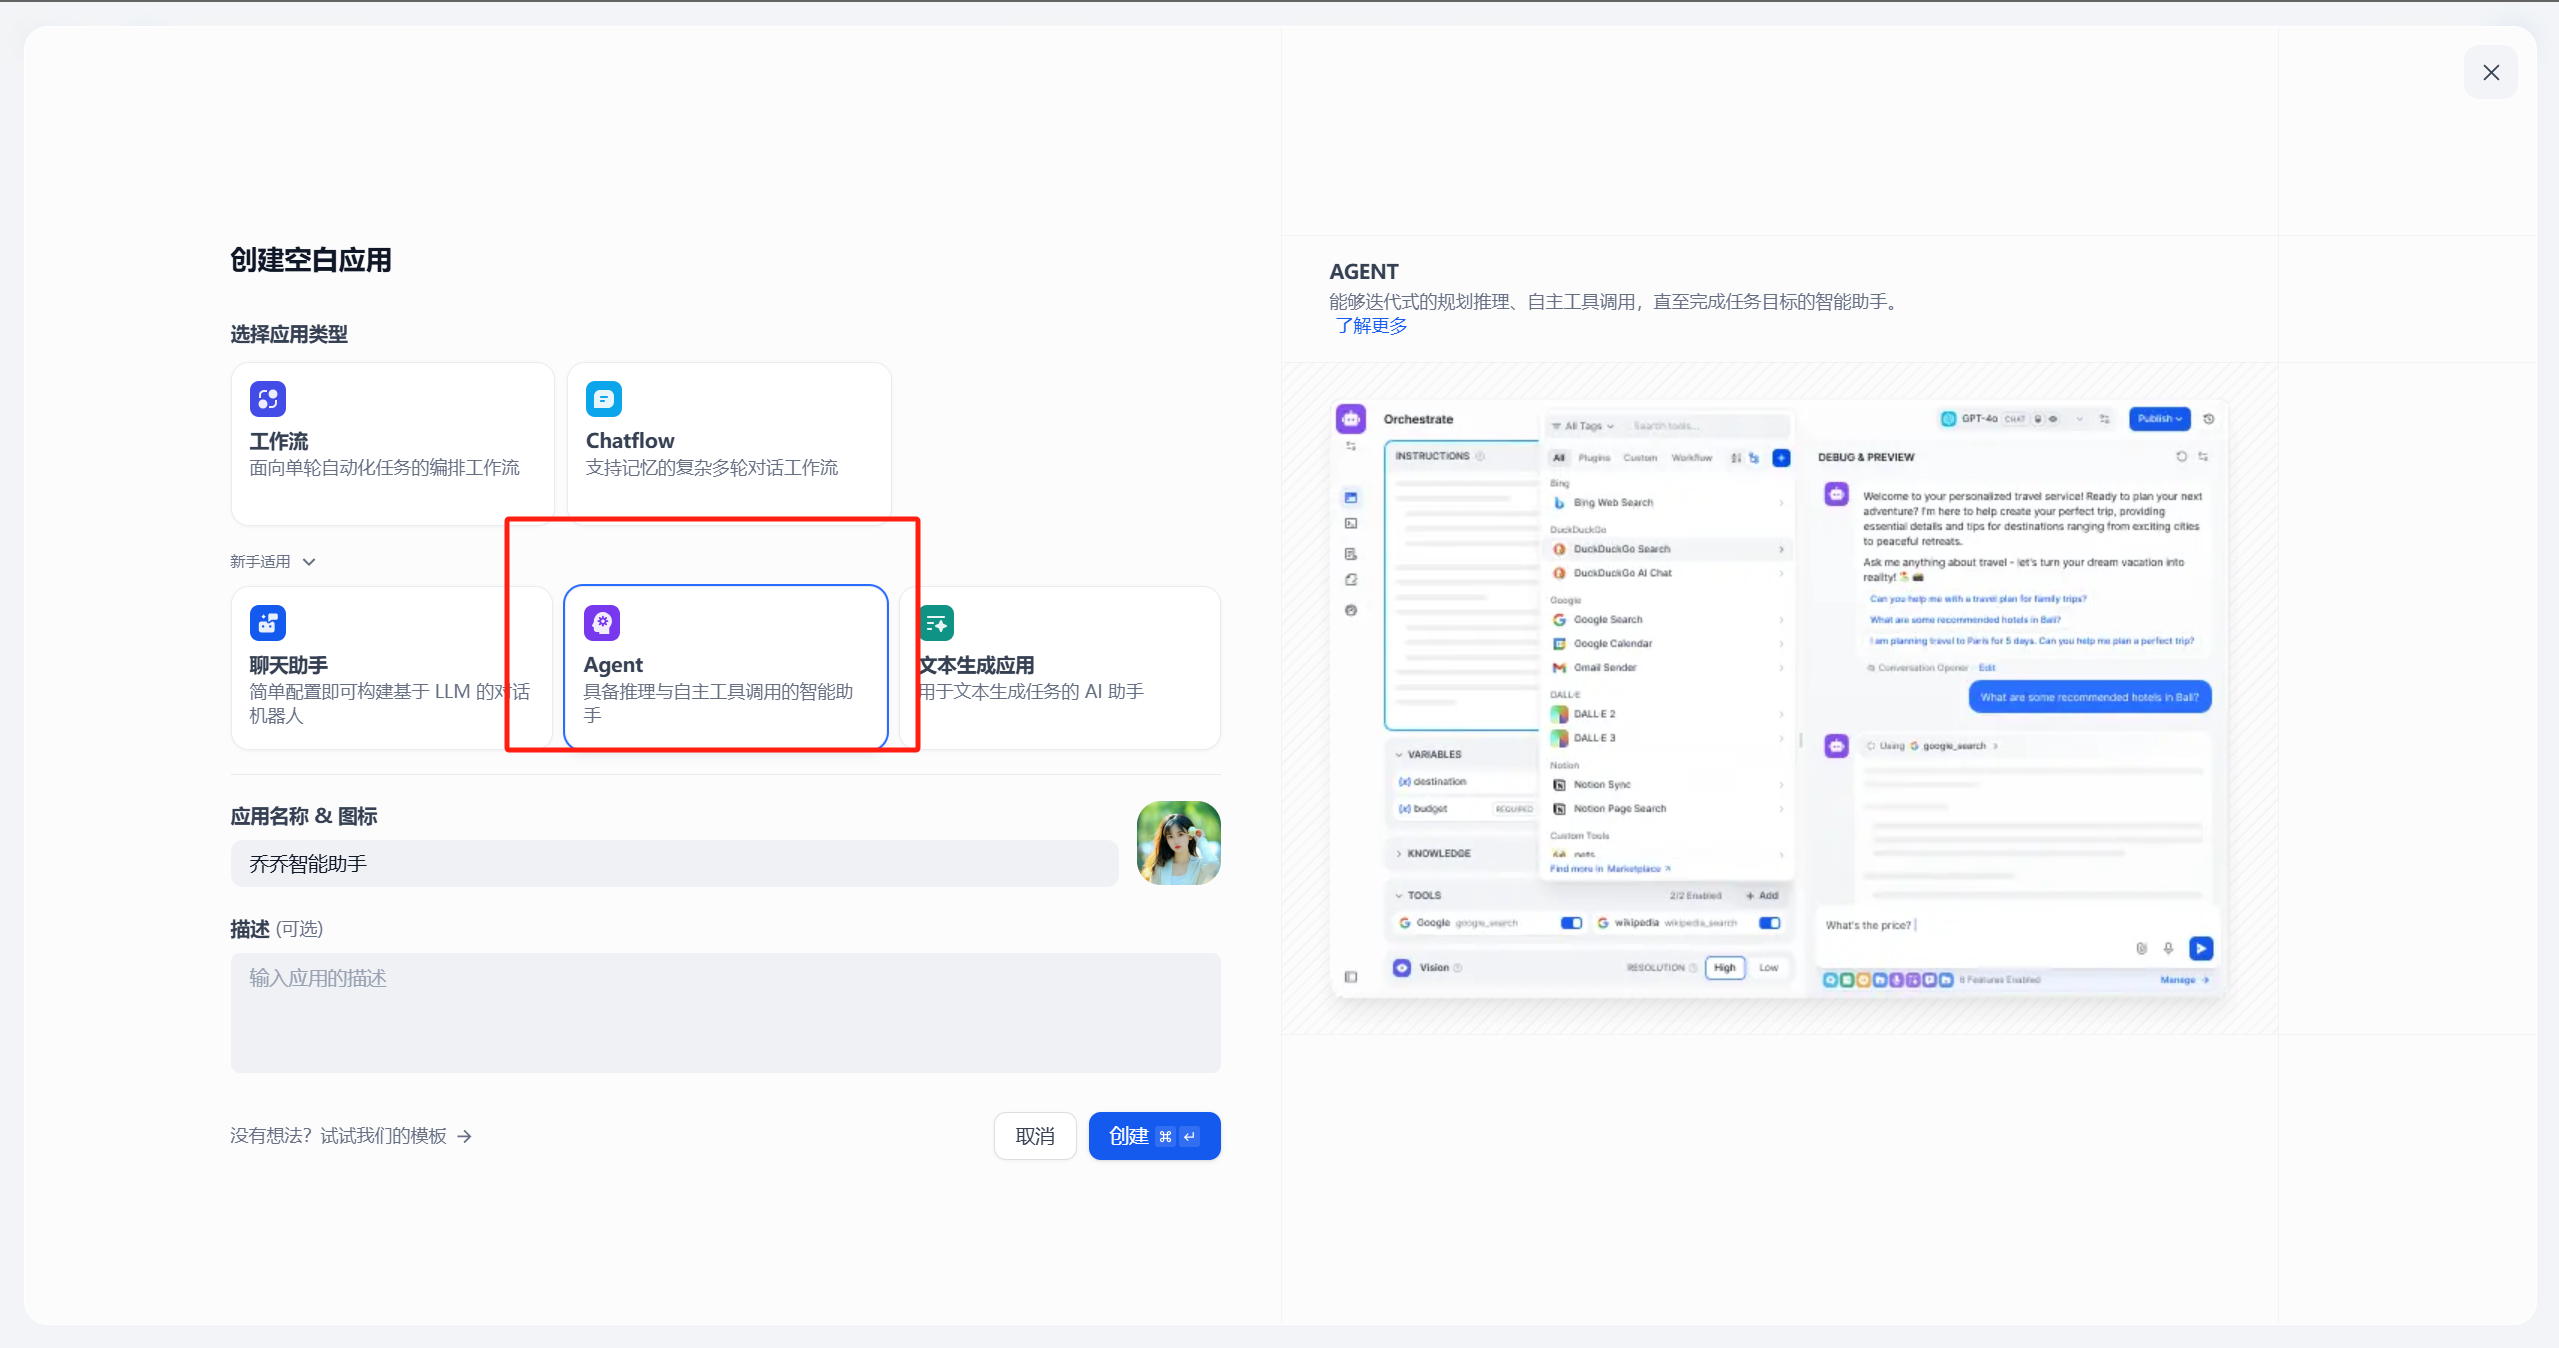
Task: Click the blue 创建 button
Action: (x=1154, y=1136)
